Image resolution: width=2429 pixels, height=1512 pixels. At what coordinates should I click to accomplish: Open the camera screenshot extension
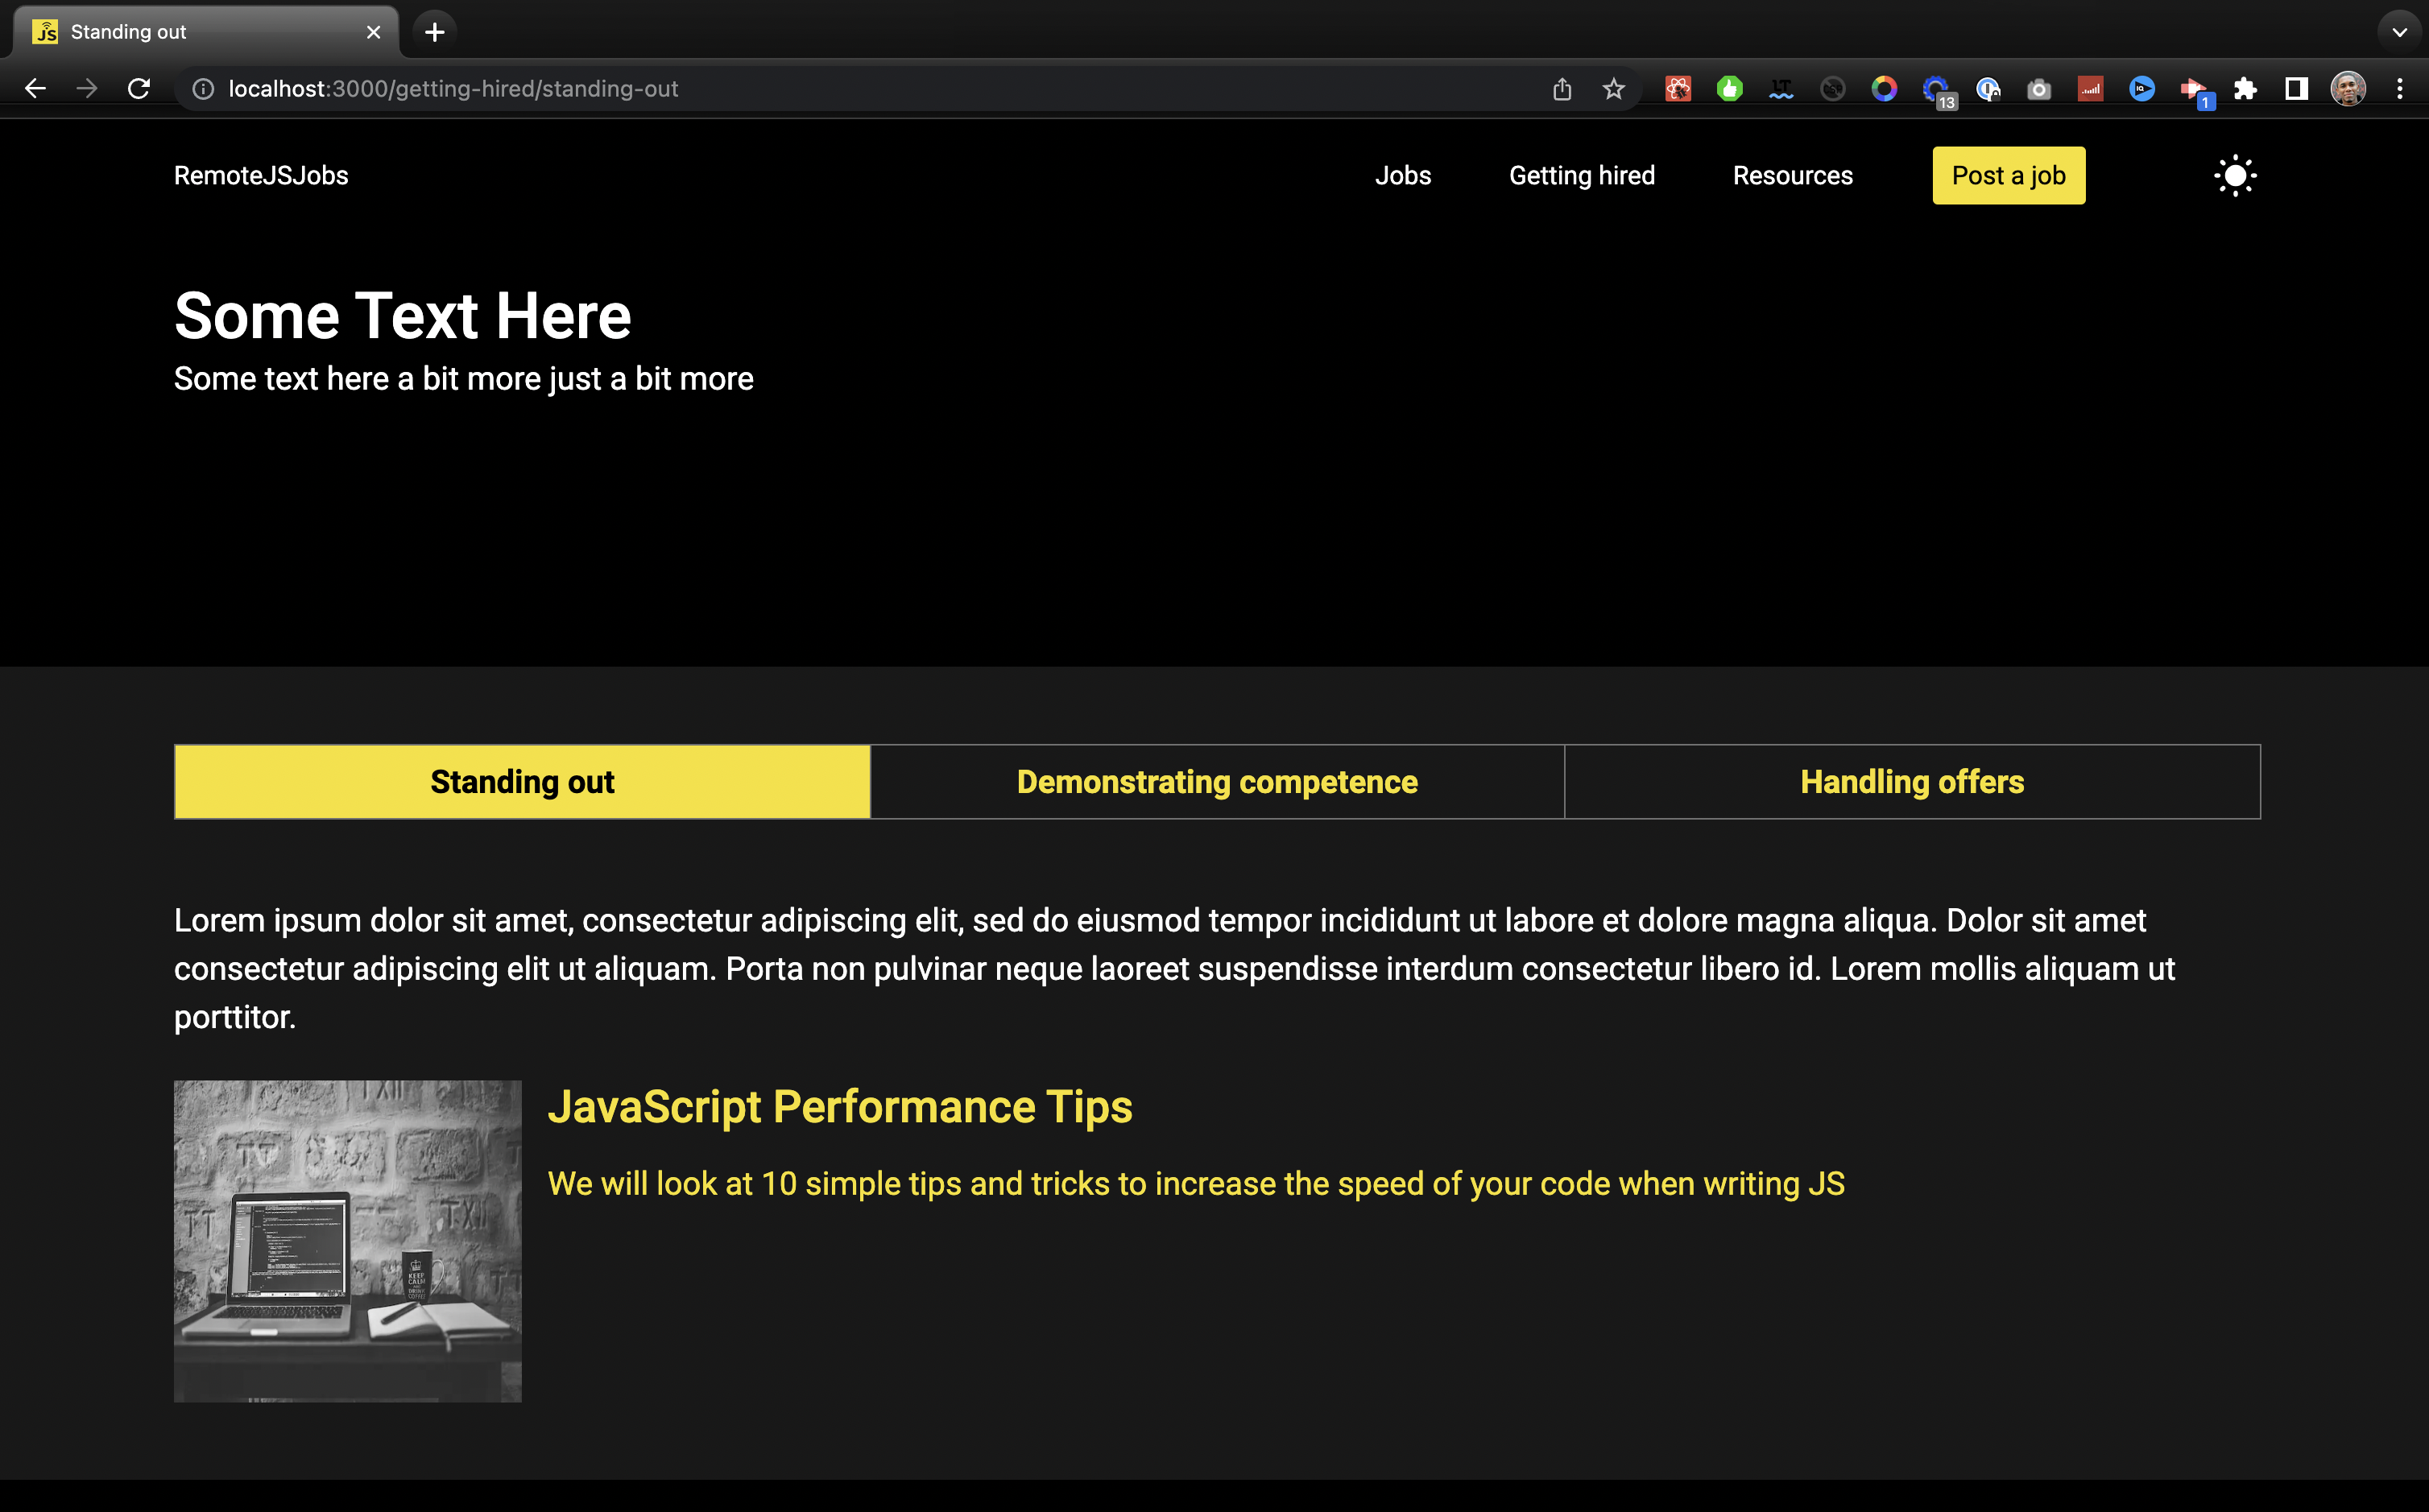point(2039,89)
